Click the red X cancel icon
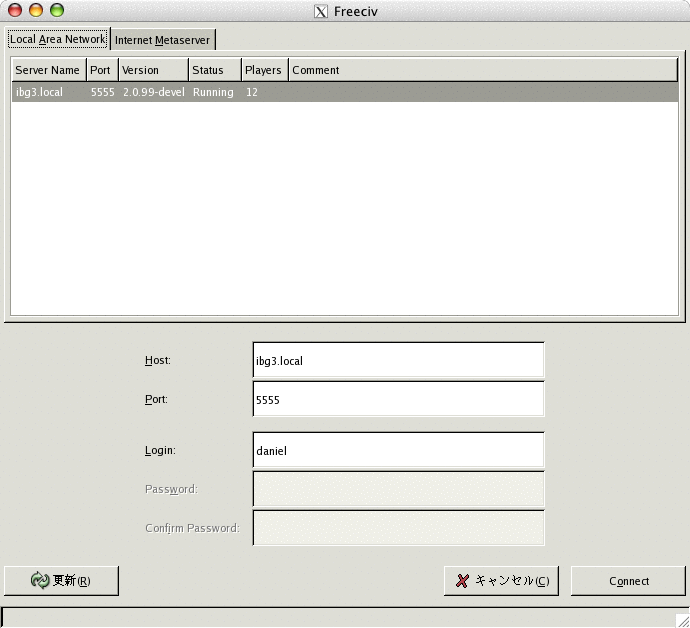The height and width of the screenshot is (628, 690). [462, 581]
